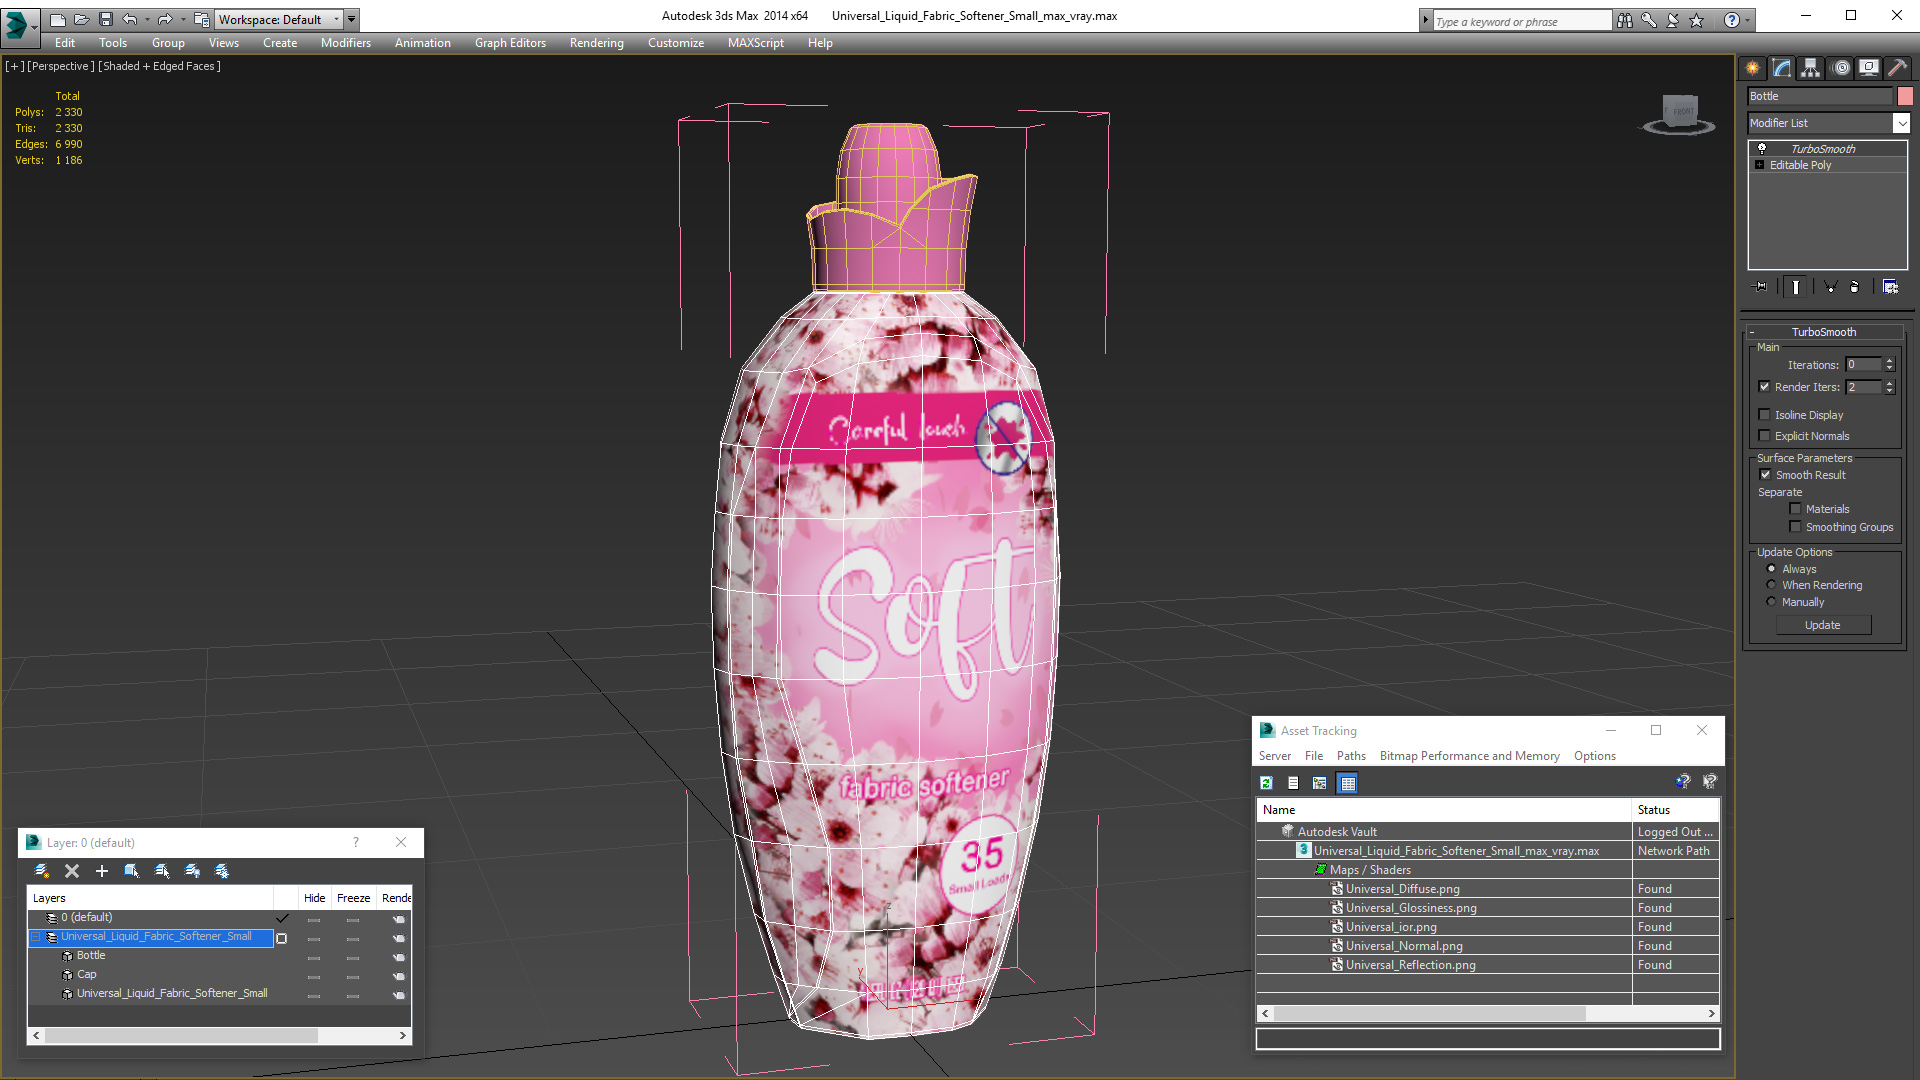Undo the last action using the undo arrow
This screenshot has height=1080, width=1920.
(129, 19)
